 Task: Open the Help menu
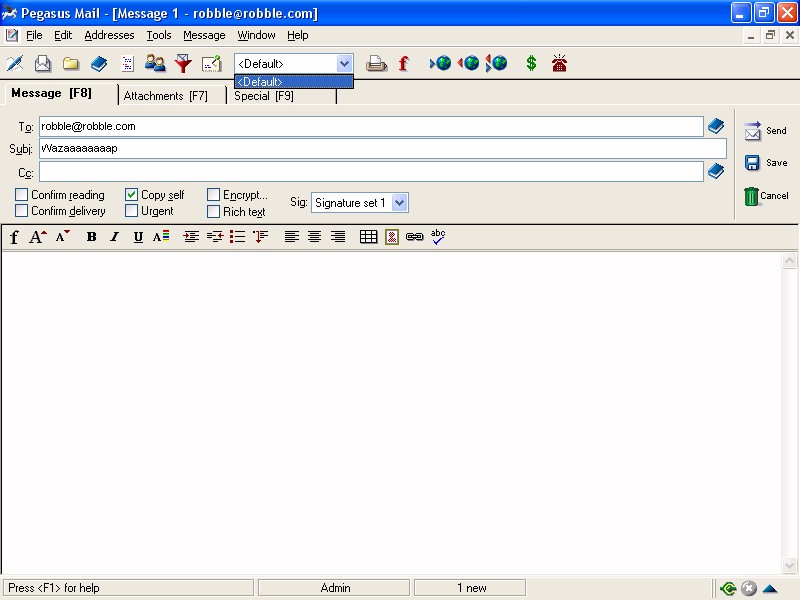[297, 35]
